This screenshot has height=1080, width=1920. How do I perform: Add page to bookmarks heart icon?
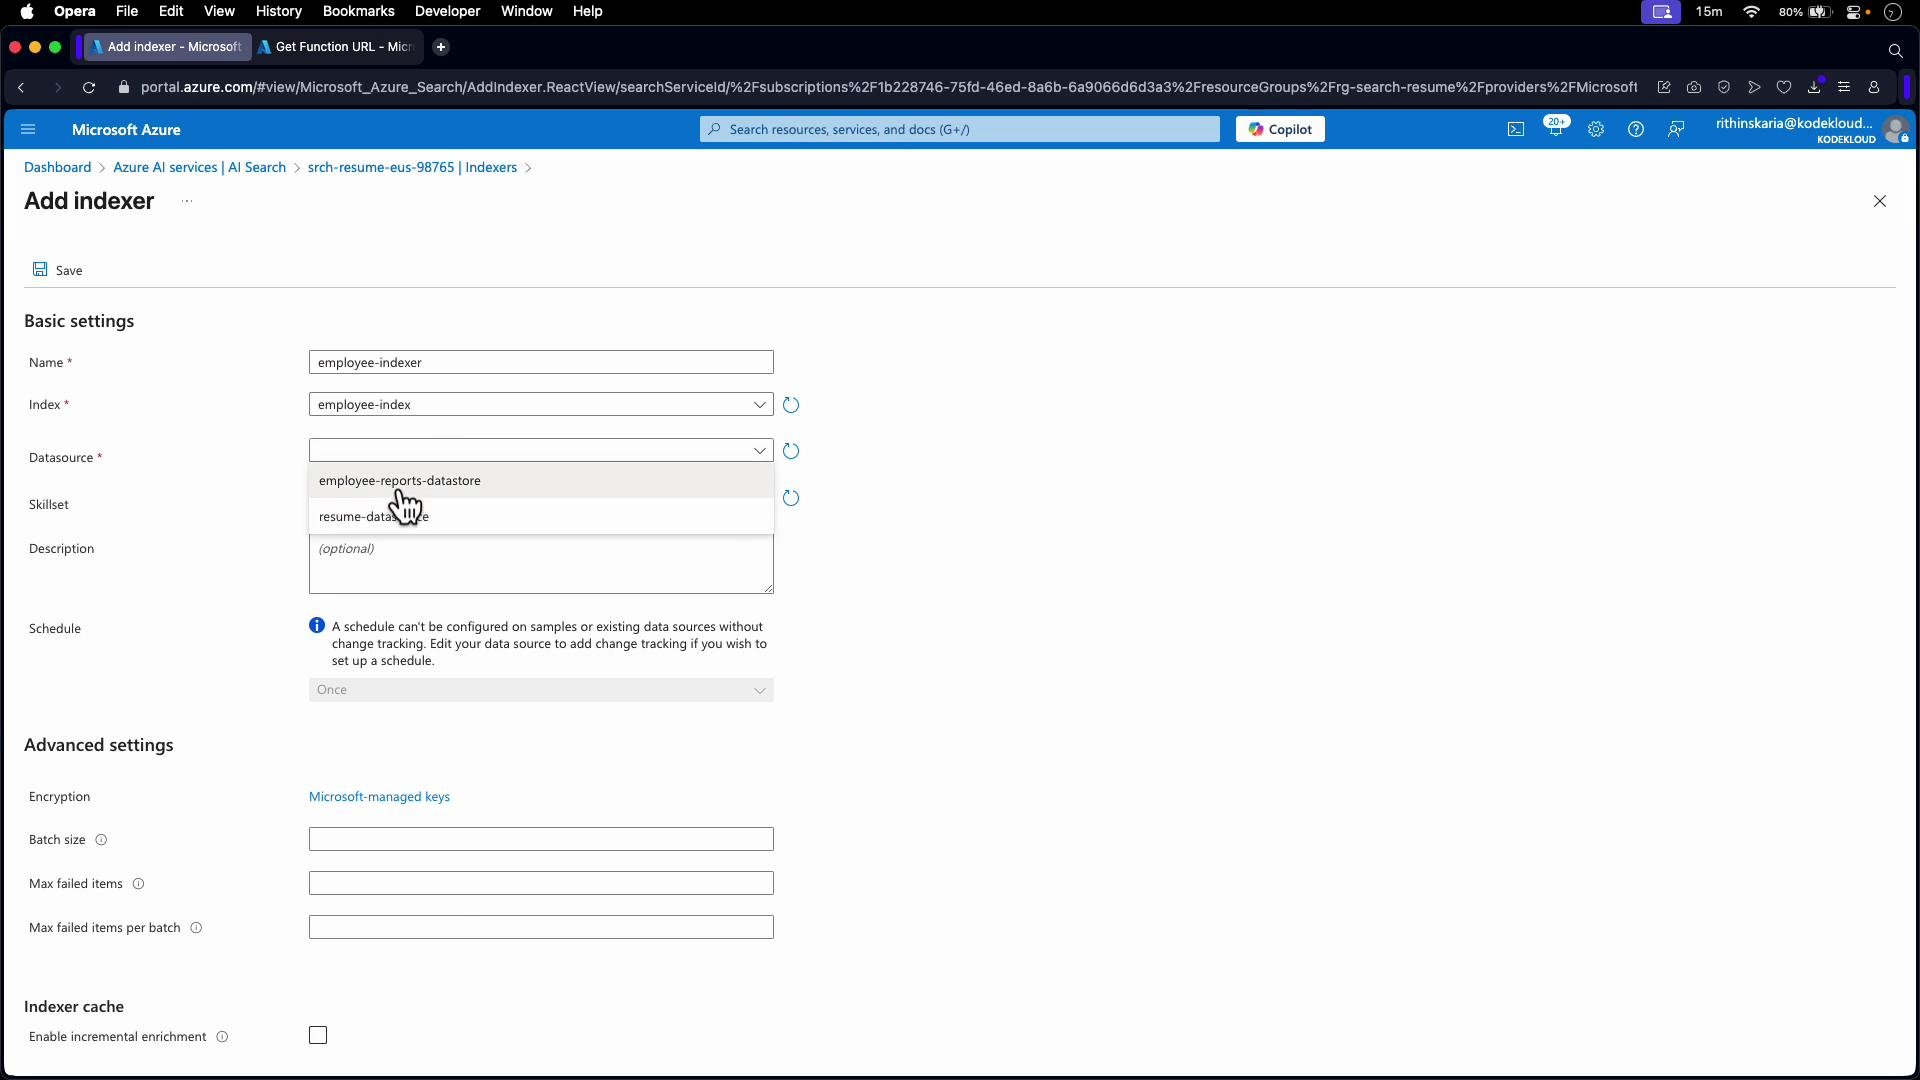click(x=1784, y=88)
